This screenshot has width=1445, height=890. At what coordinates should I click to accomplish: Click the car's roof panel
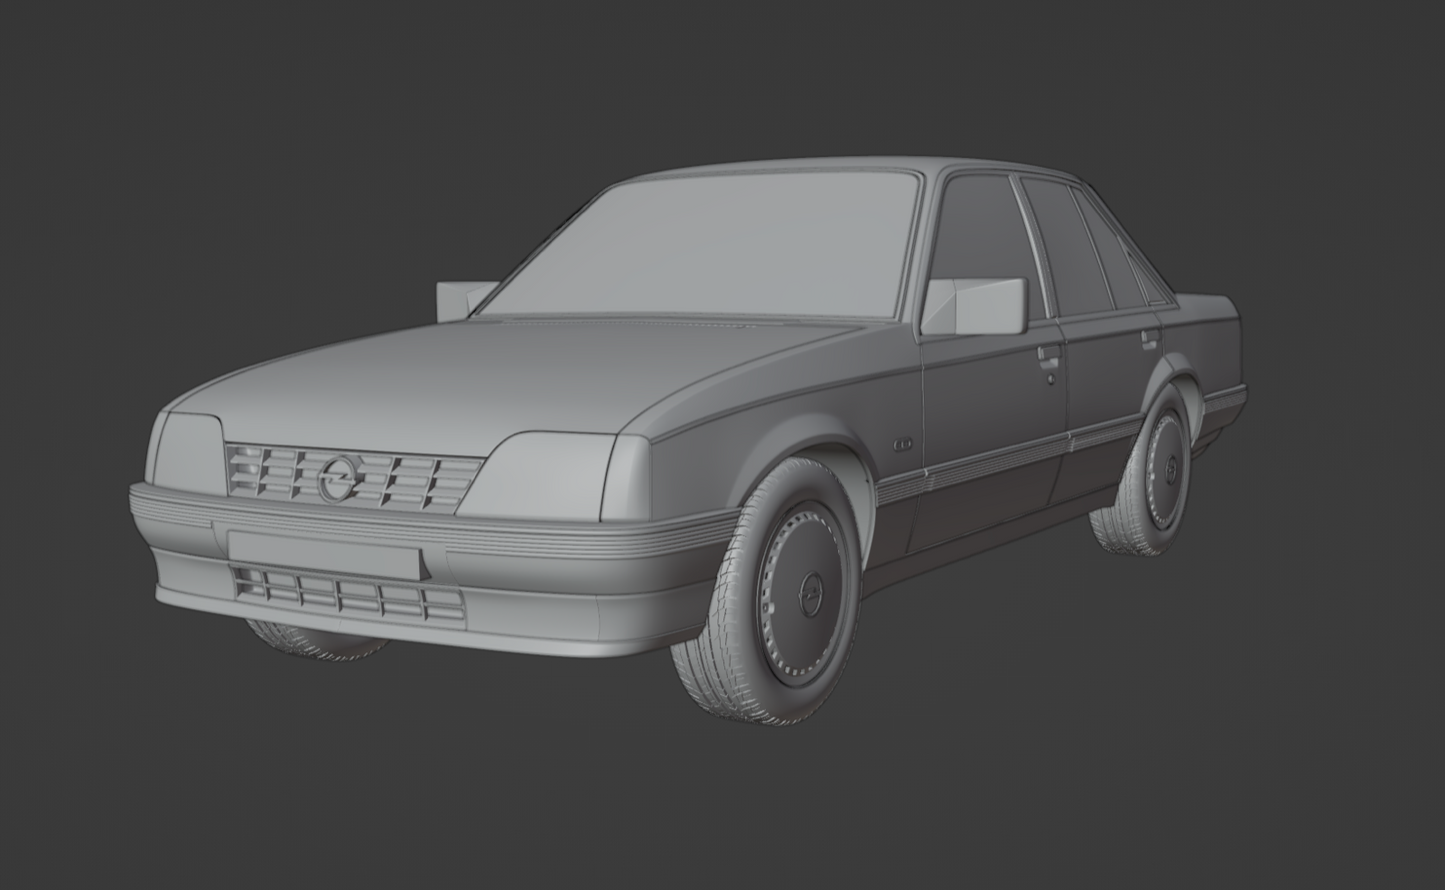[x=860, y=168]
